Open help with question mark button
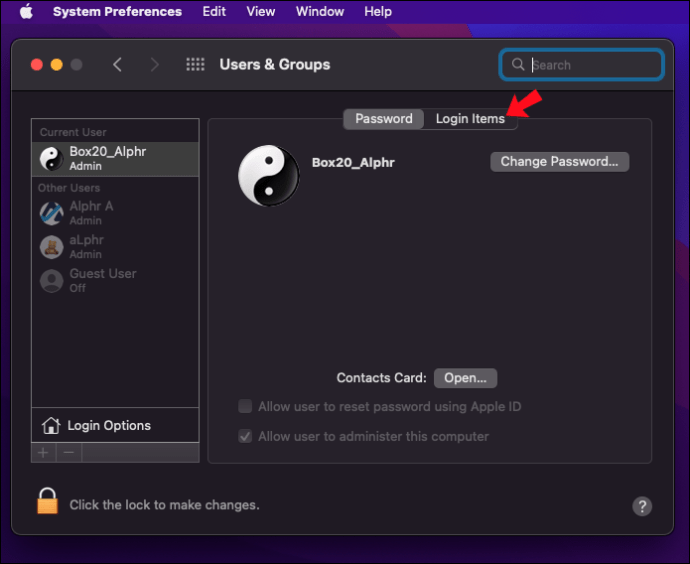 pos(642,506)
